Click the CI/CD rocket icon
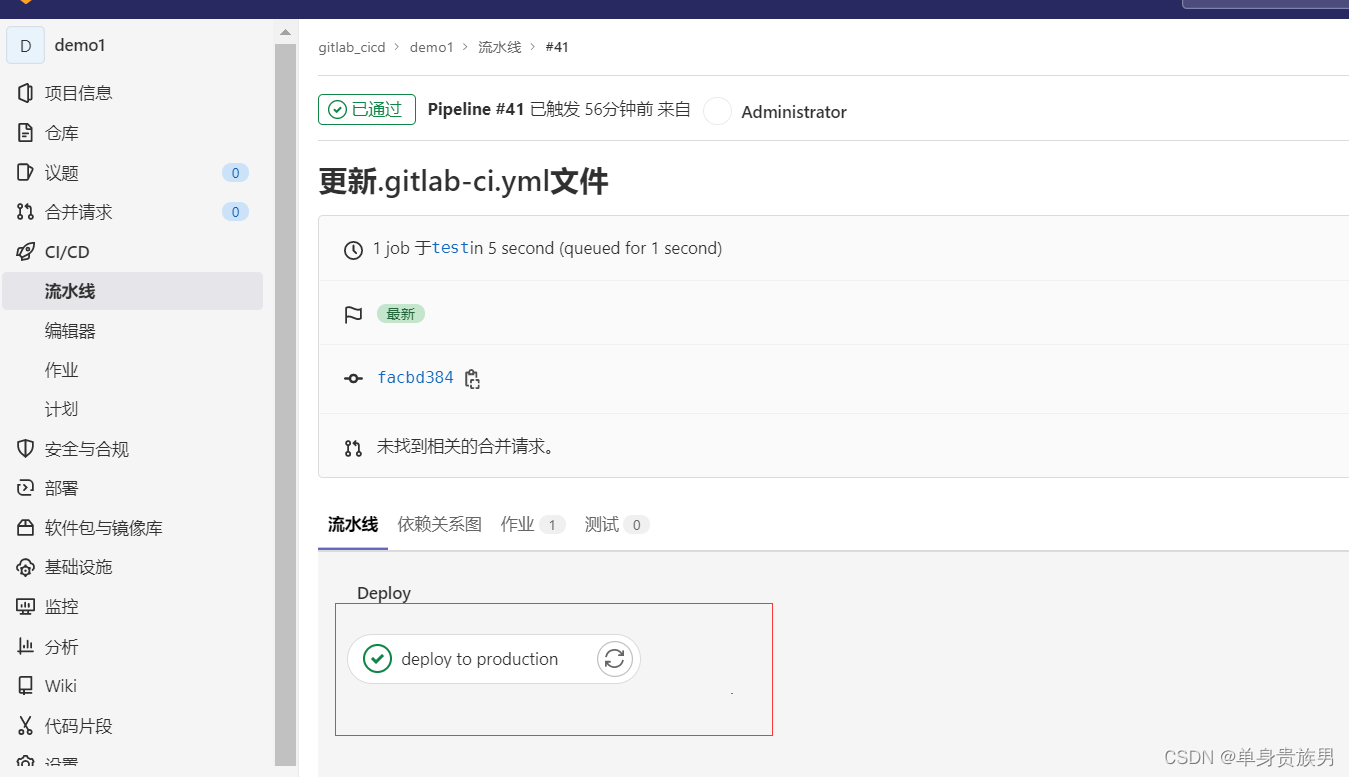The image size is (1349, 777). pyautogui.click(x=26, y=252)
